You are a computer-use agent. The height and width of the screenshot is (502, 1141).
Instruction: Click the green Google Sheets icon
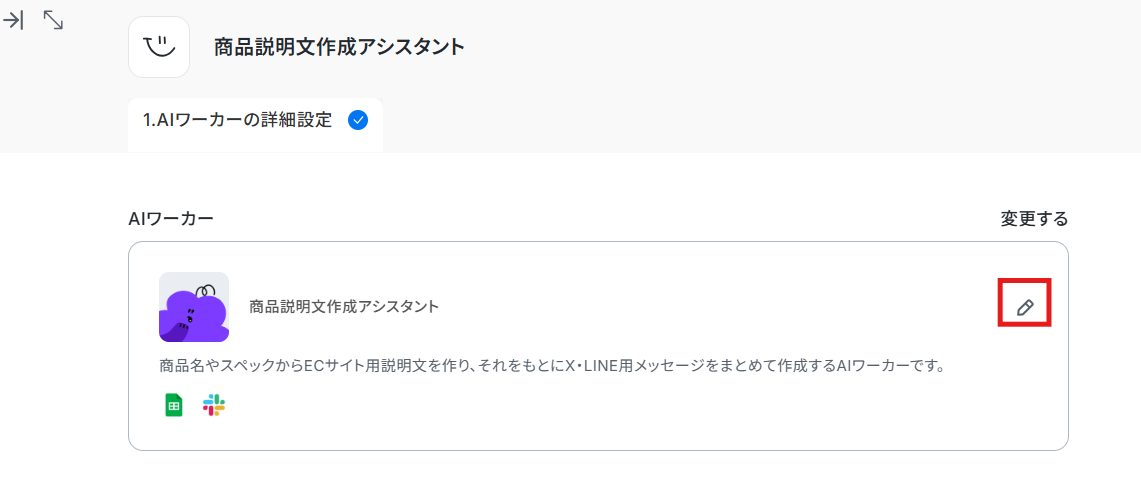pyautogui.click(x=174, y=405)
